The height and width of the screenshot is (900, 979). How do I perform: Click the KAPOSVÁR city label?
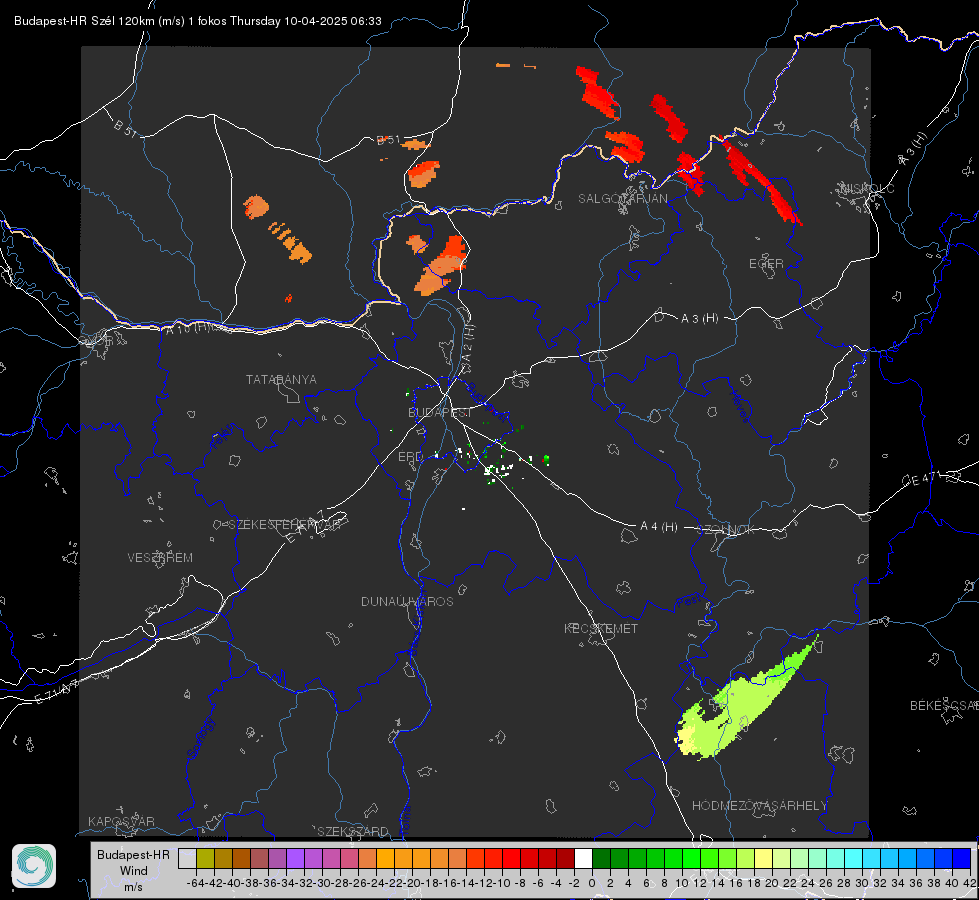pos(121,821)
